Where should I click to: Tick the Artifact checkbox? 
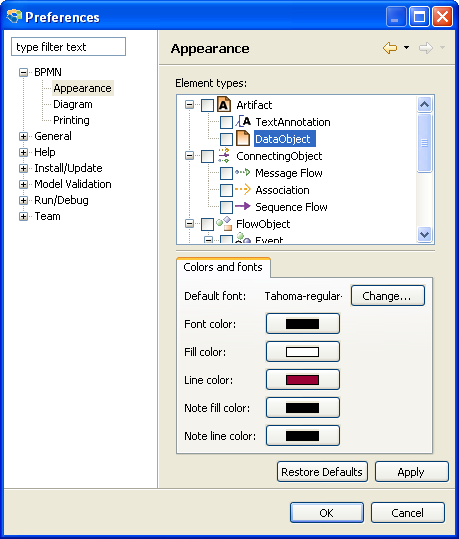[207, 105]
